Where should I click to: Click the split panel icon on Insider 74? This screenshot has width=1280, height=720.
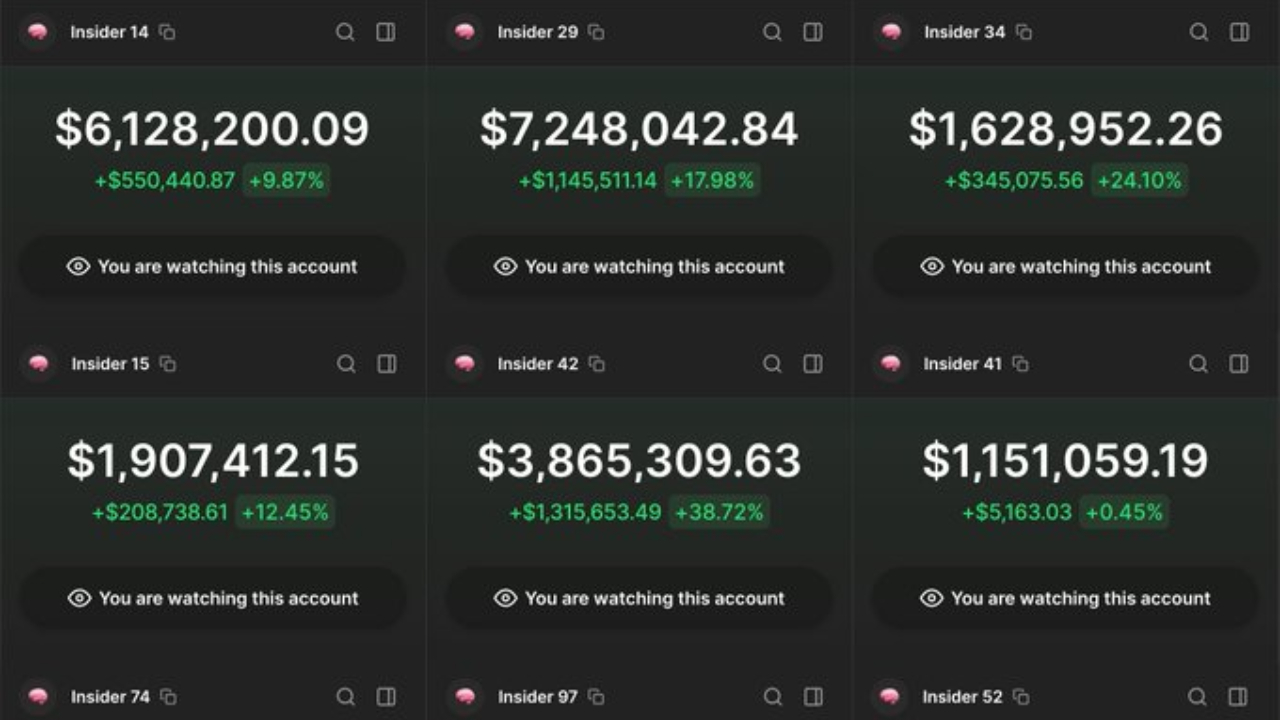pos(386,697)
